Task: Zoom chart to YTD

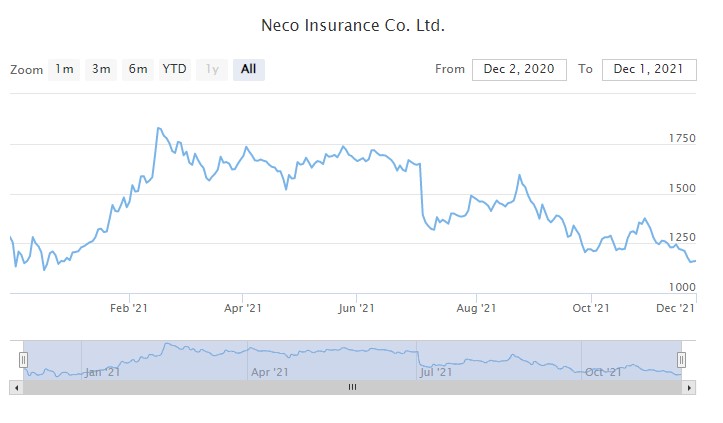Action: pyautogui.click(x=175, y=69)
